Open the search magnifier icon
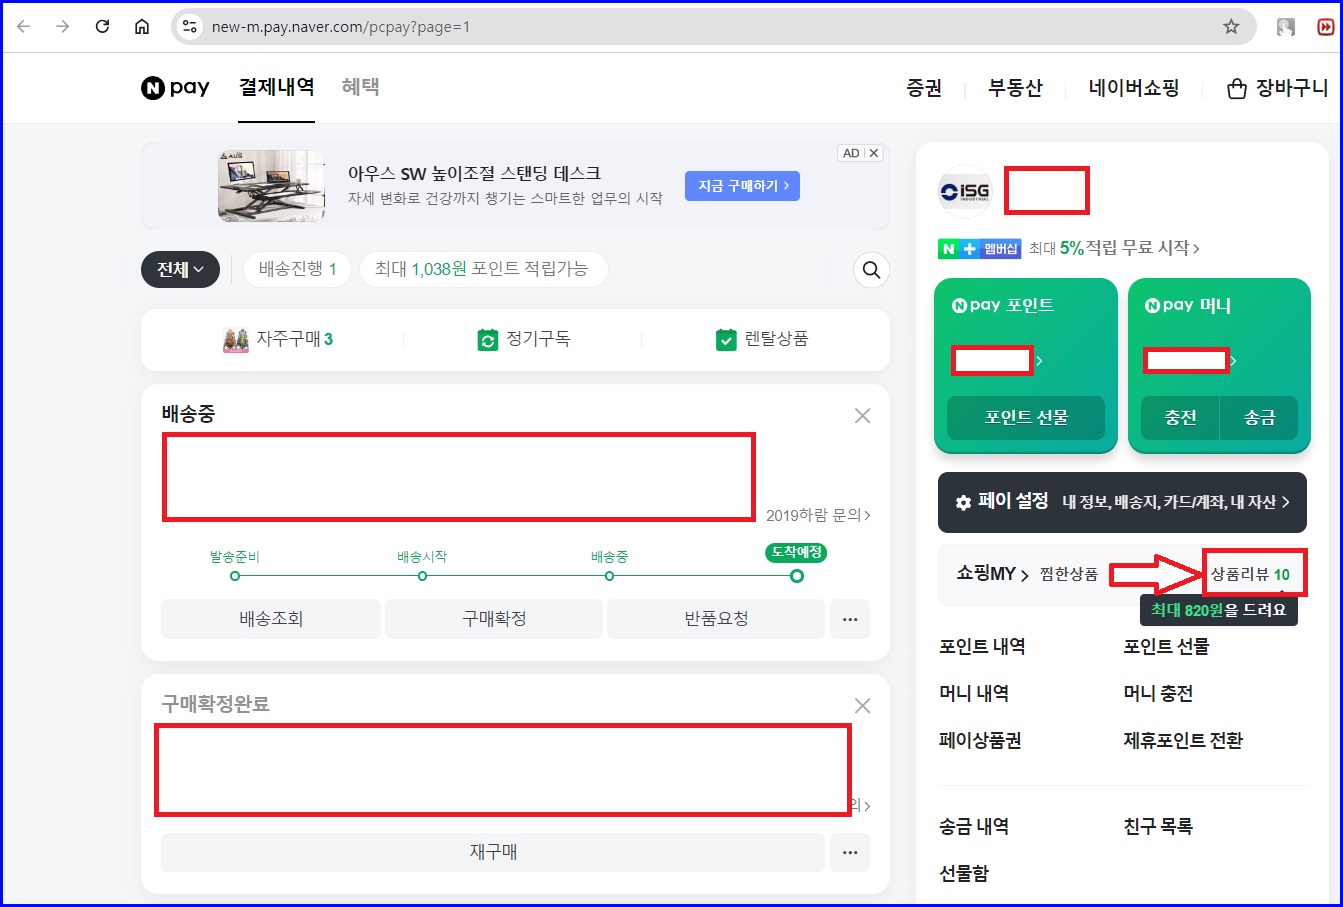The width and height of the screenshot is (1343, 907). coord(871,270)
